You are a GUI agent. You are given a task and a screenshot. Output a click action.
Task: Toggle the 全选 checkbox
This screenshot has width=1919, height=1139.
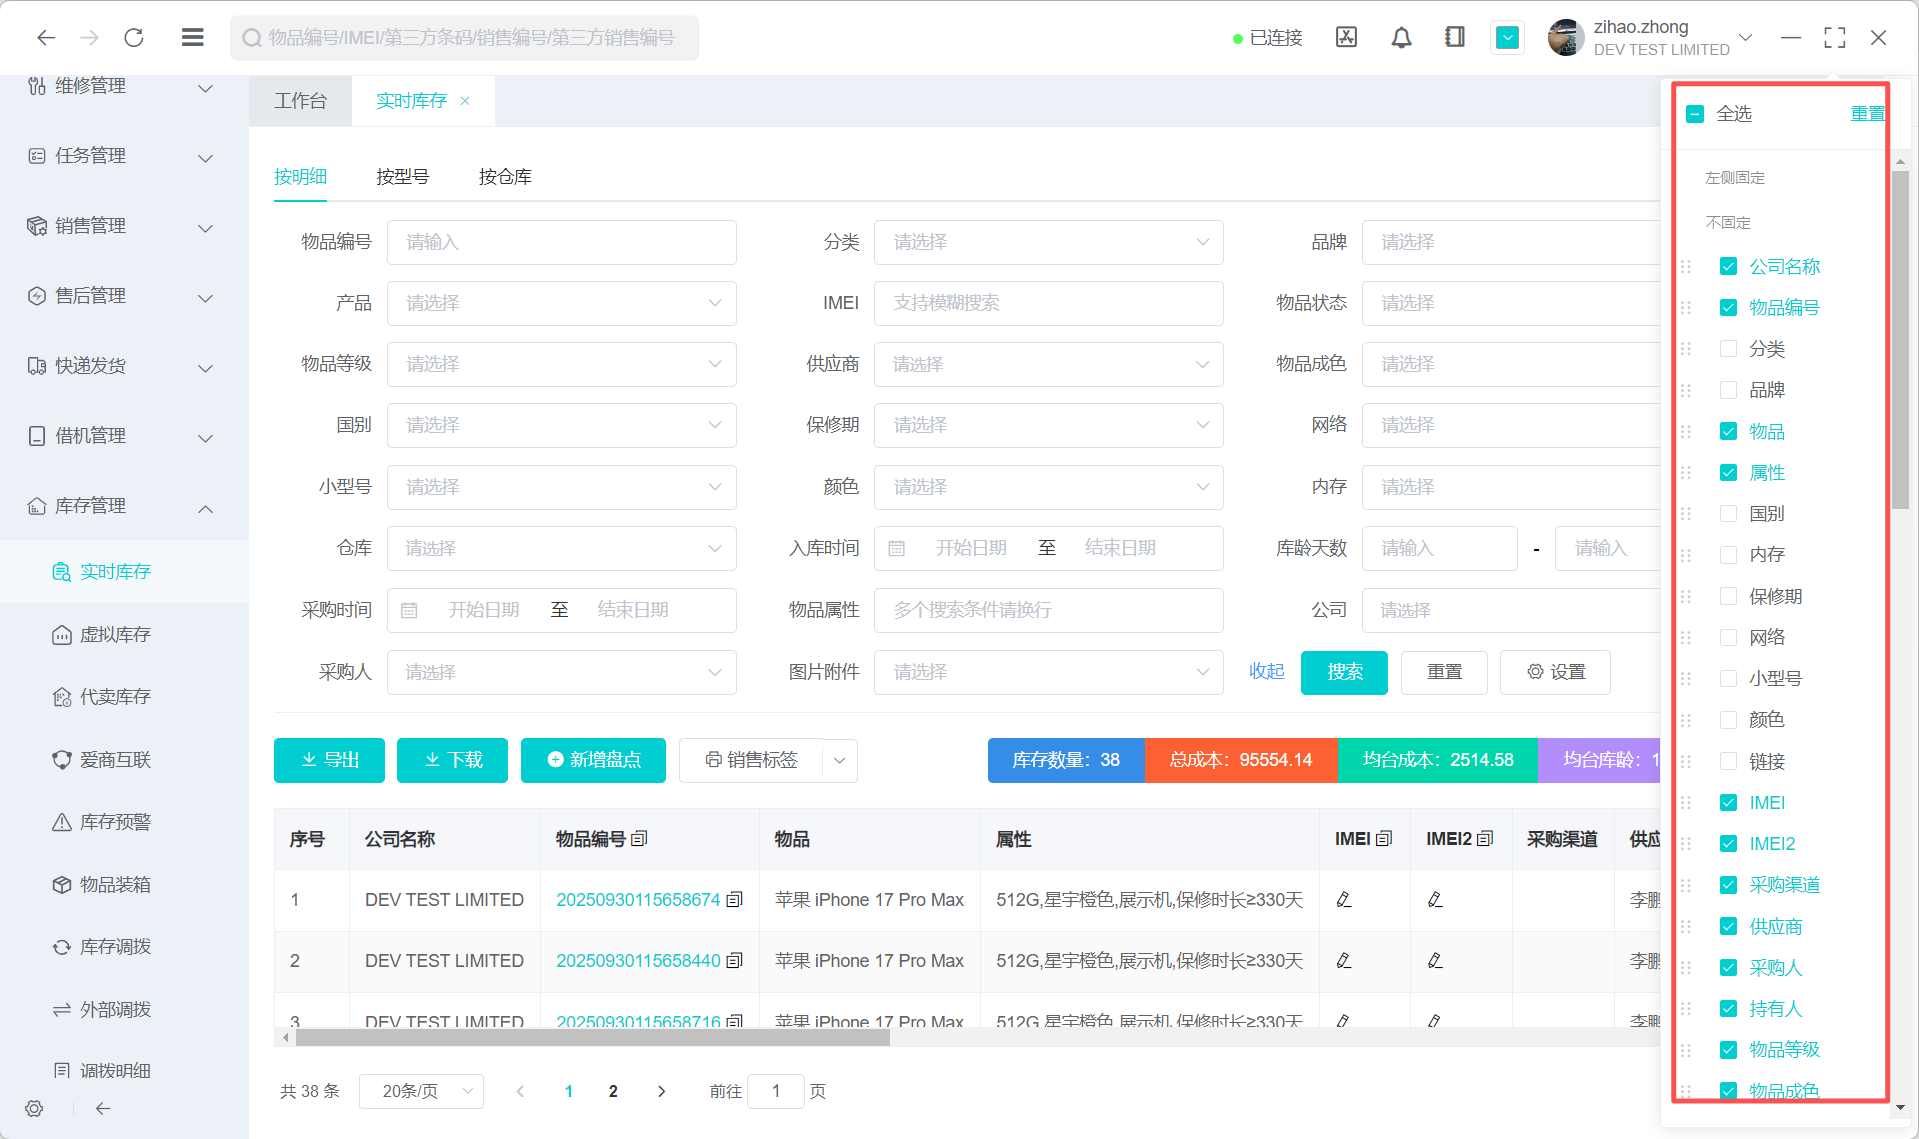1695,114
